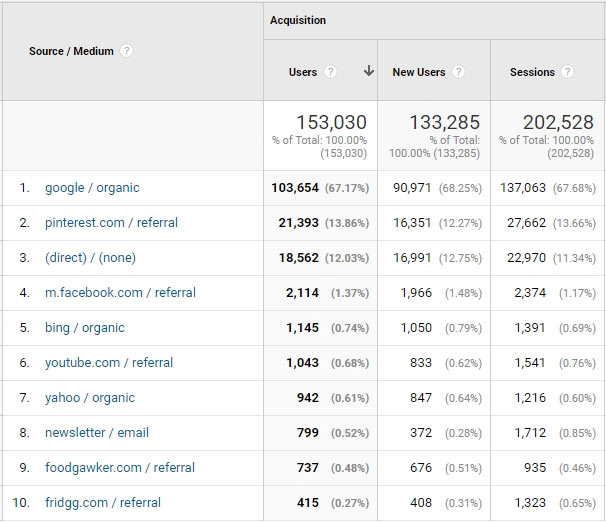Click the Acquisition group header

click(298, 20)
